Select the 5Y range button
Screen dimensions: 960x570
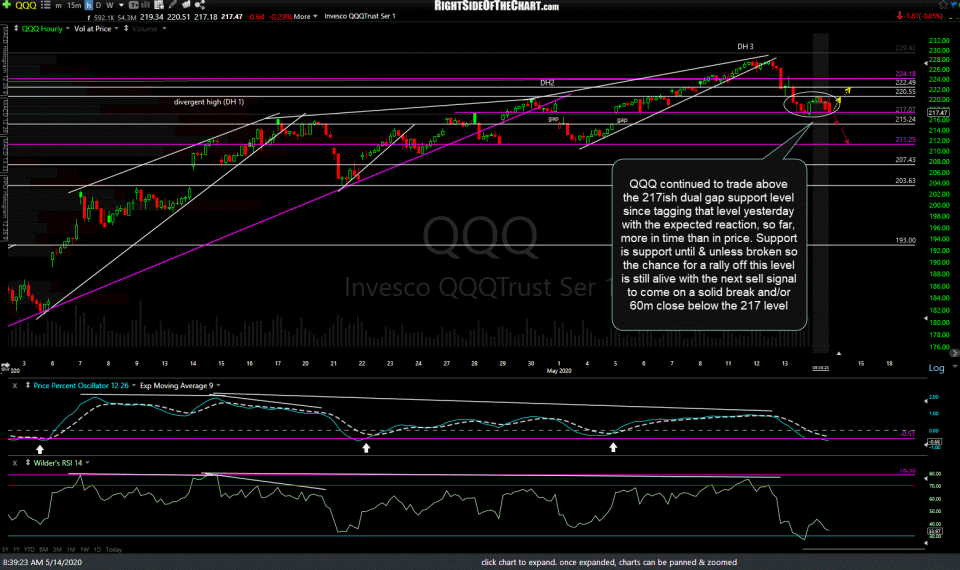point(5,550)
